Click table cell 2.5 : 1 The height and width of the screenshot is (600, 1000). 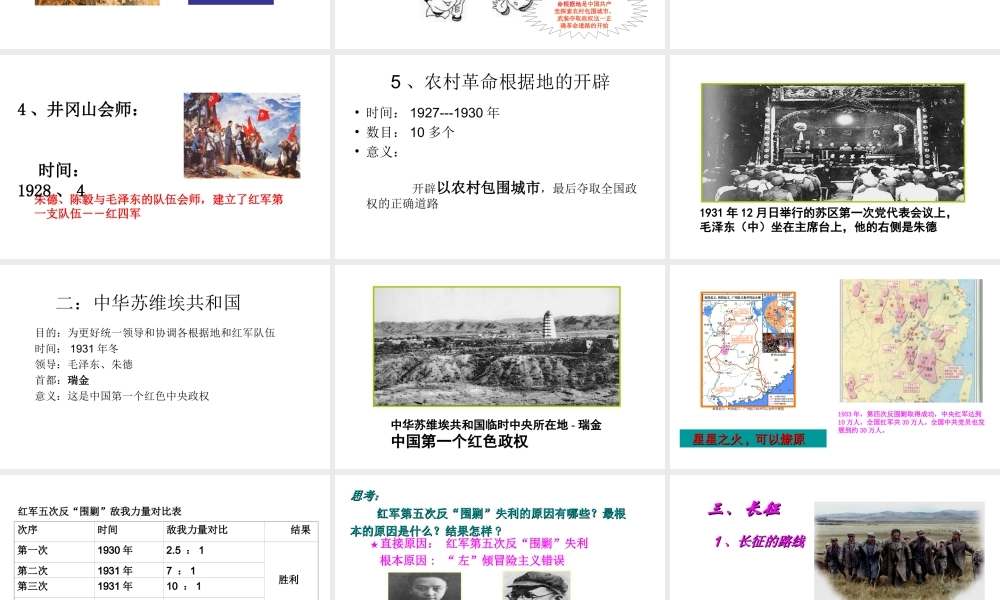[x=185, y=550]
